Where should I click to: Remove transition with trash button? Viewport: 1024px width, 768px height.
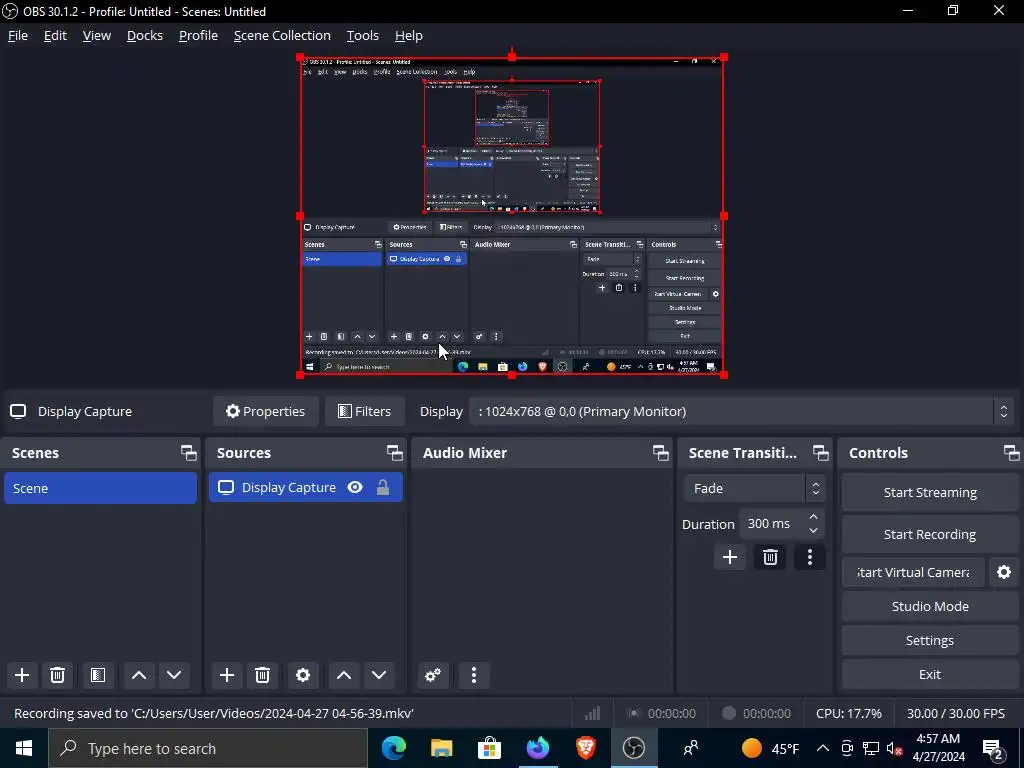coord(770,557)
